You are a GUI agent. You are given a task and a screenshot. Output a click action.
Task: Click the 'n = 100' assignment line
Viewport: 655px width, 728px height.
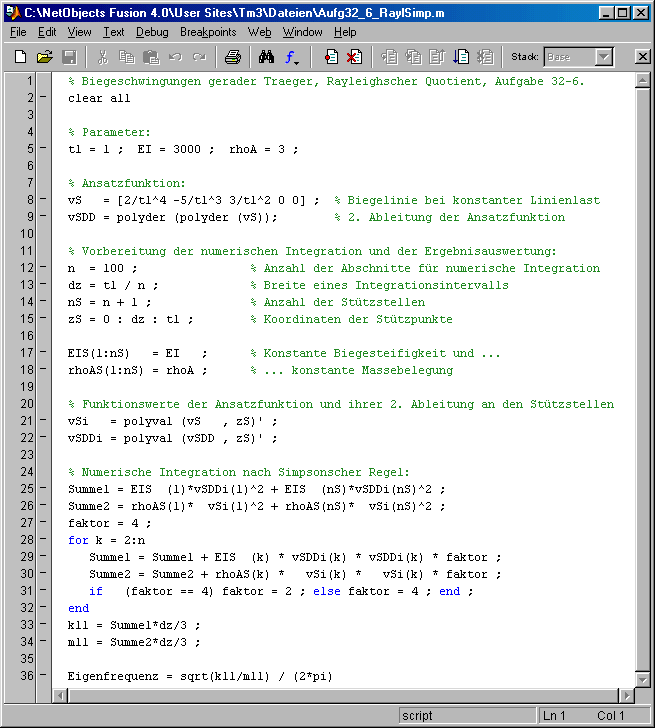(103, 268)
